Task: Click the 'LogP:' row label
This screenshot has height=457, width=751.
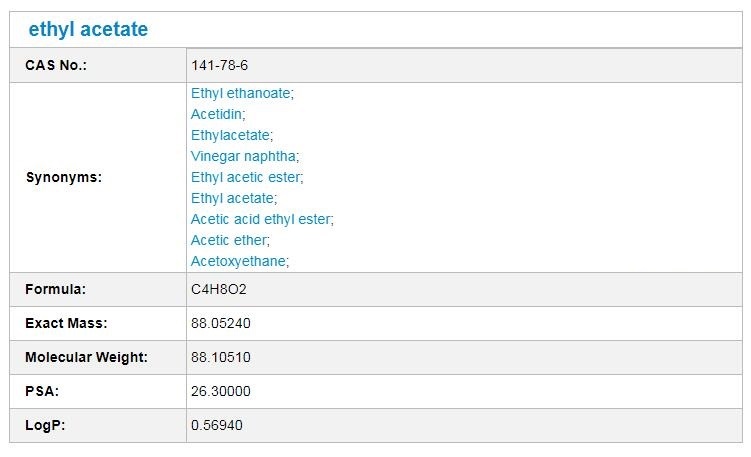Action: click(45, 426)
